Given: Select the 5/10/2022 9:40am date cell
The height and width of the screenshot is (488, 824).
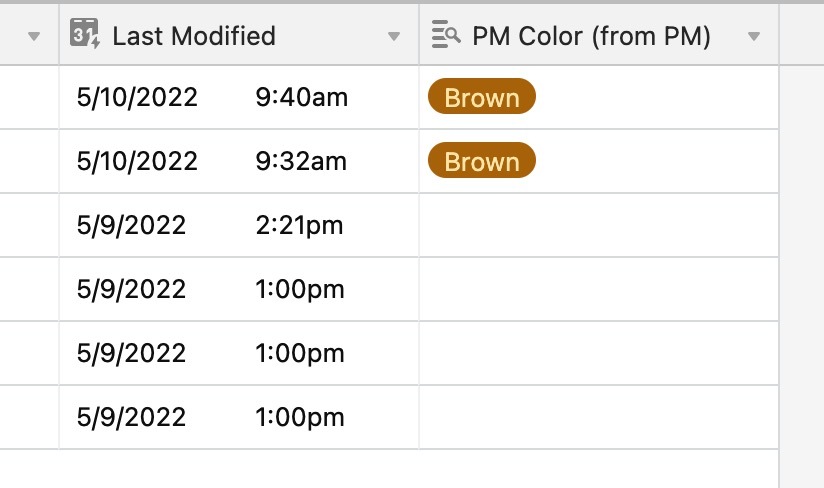Looking at the screenshot, I should (239, 97).
